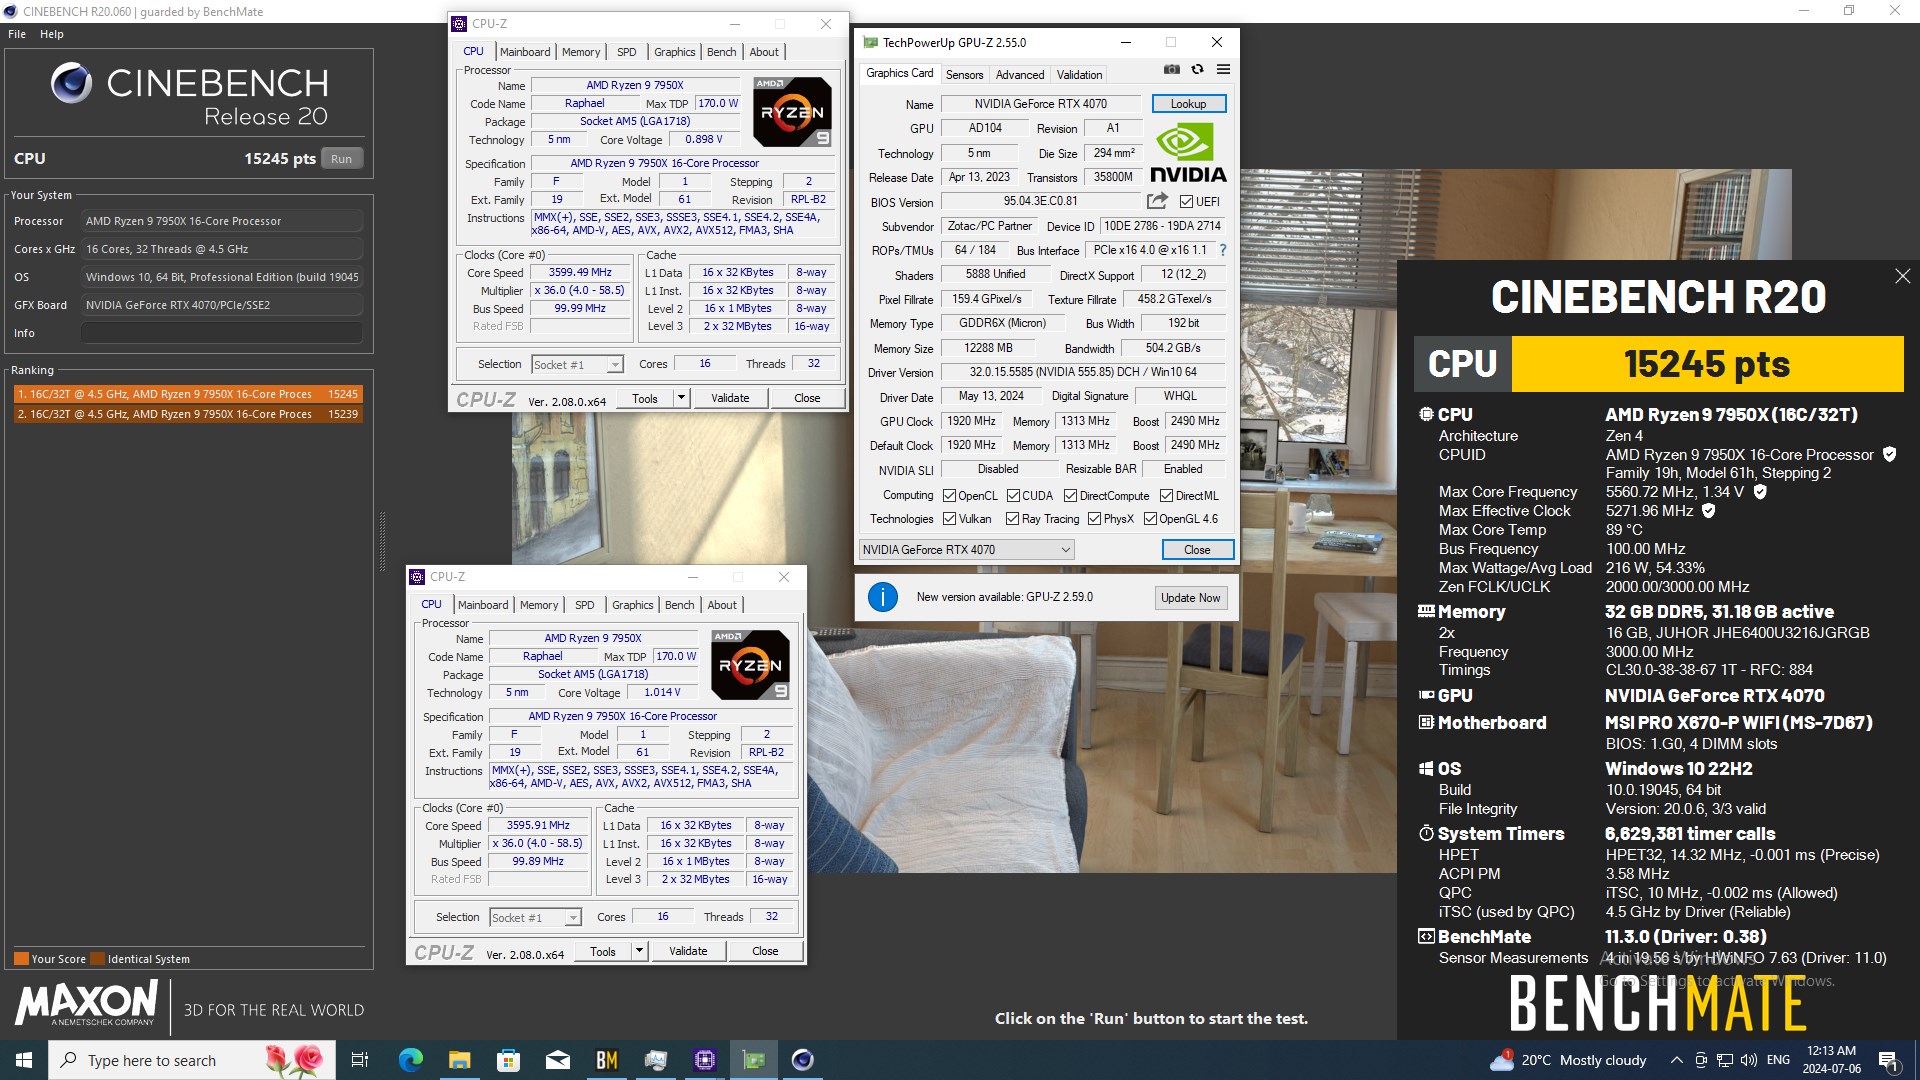Image resolution: width=1920 pixels, height=1080 pixels.
Task: Open the Mail app from taskbar
Action: point(558,1060)
